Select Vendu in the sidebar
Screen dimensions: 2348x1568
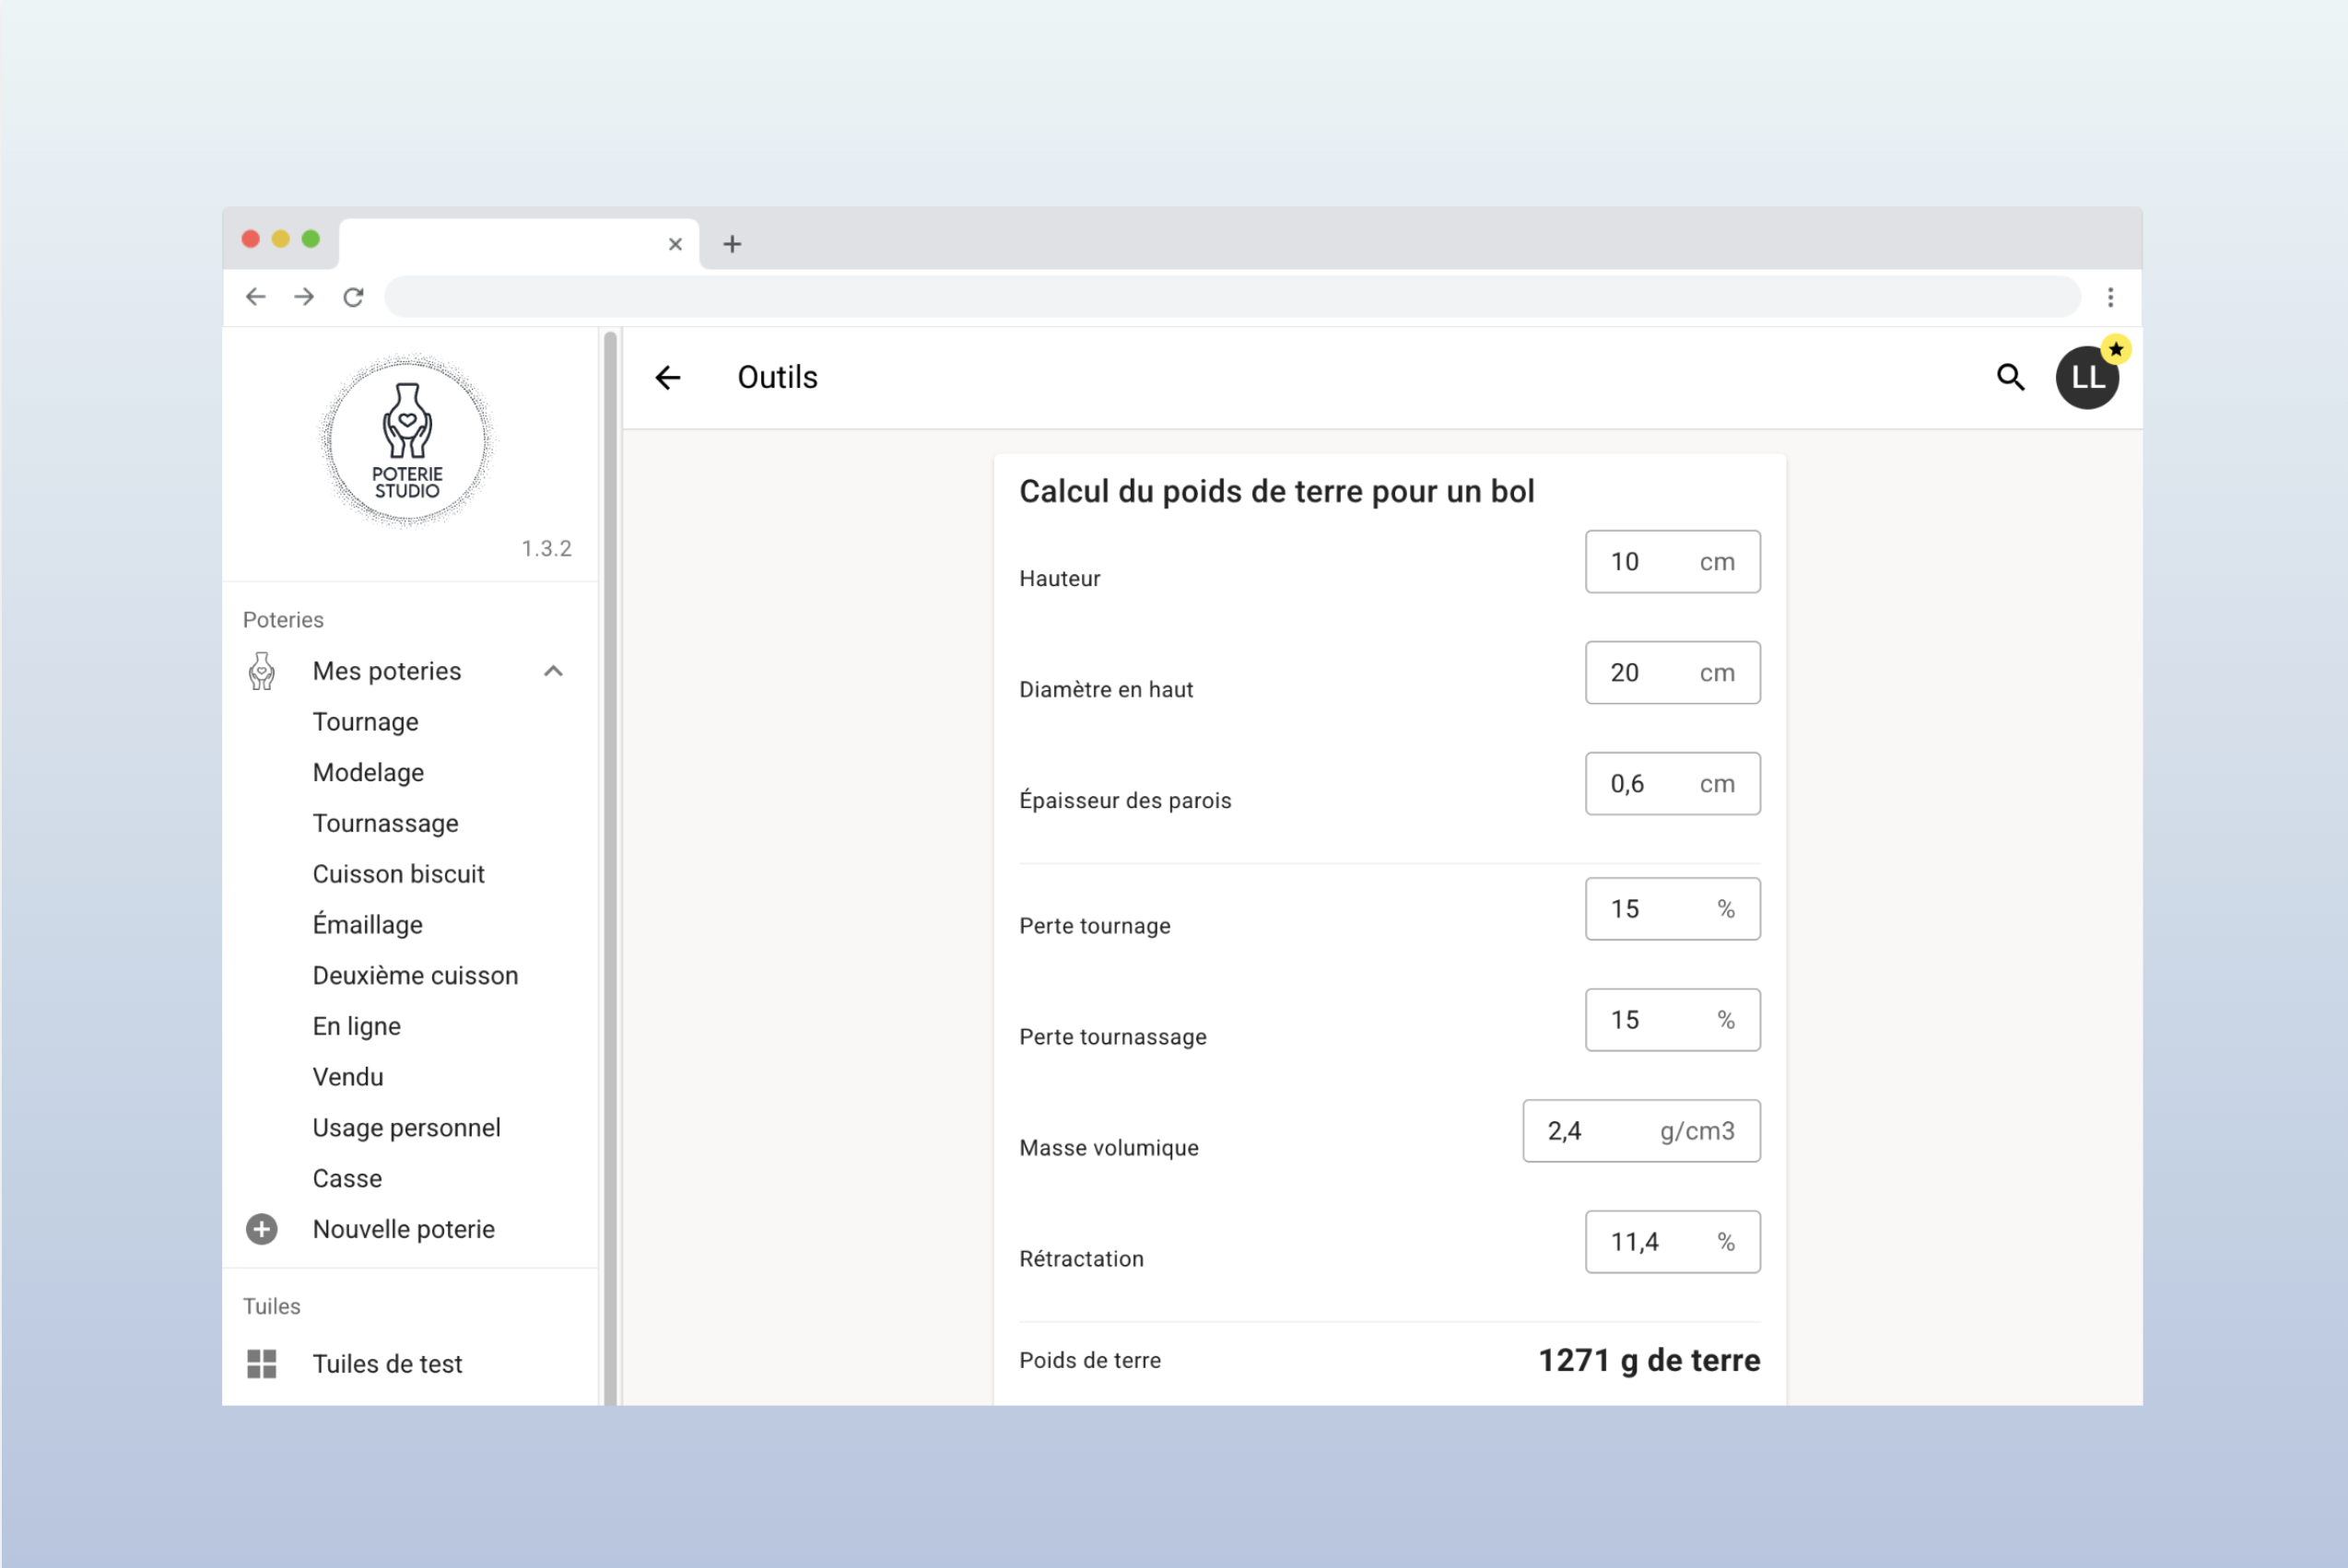pyautogui.click(x=348, y=1077)
